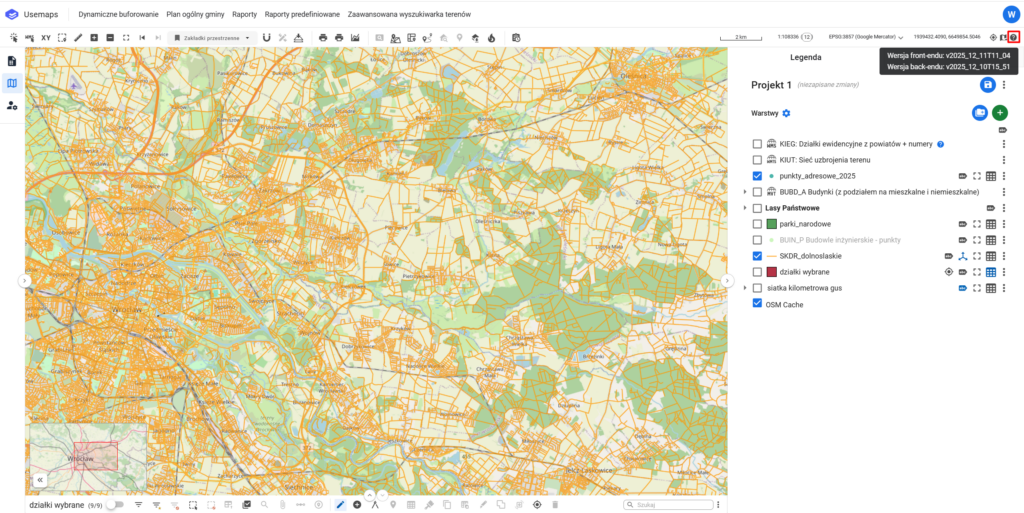Click the green add layer button

(x=1000, y=113)
